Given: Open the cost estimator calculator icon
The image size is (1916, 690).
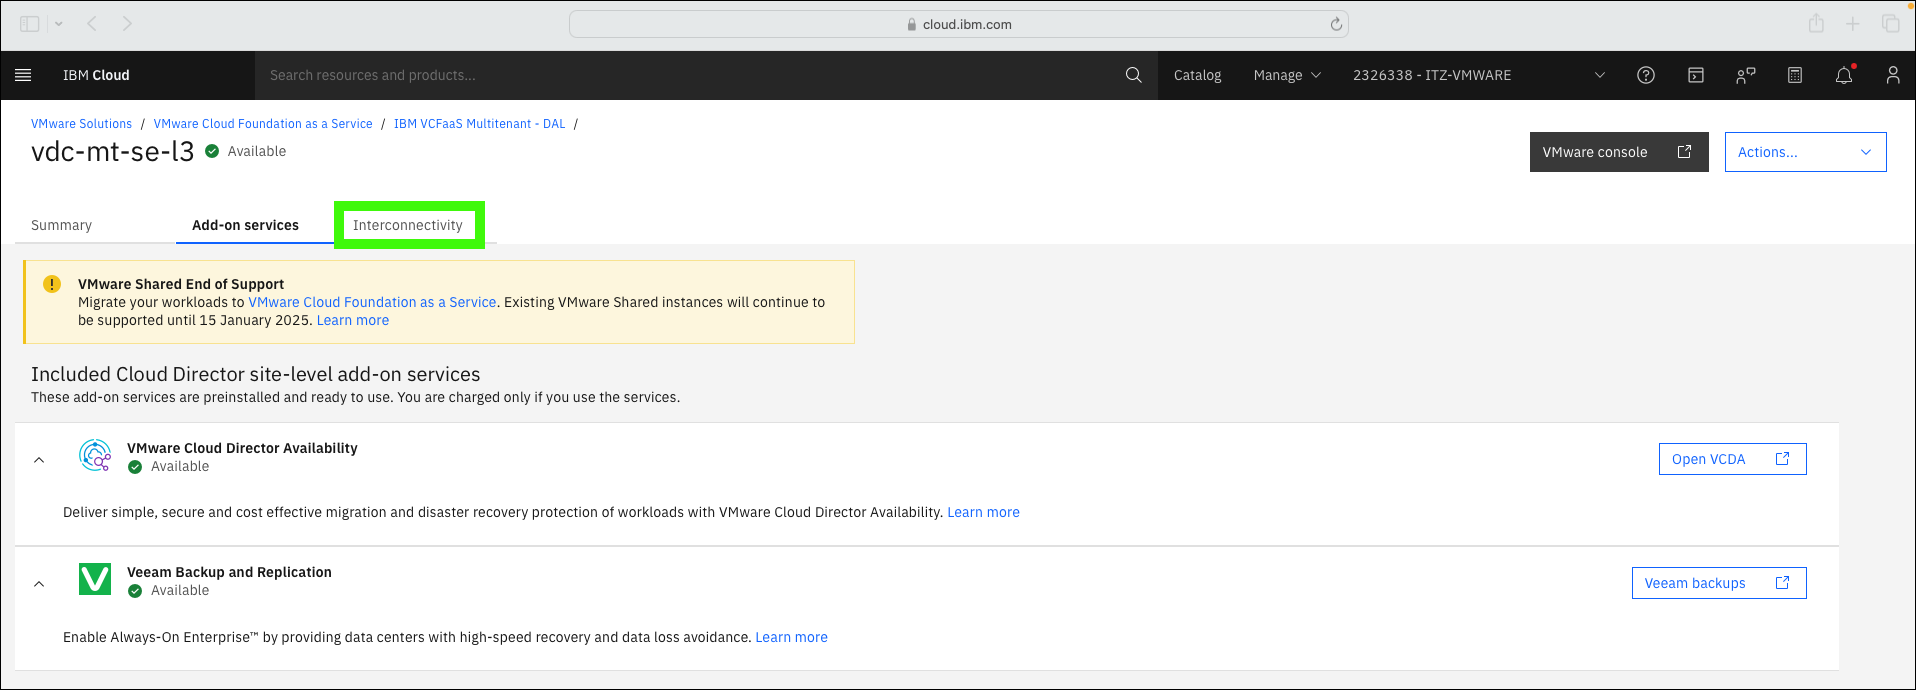Looking at the screenshot, I should (x=1795, y=75).
